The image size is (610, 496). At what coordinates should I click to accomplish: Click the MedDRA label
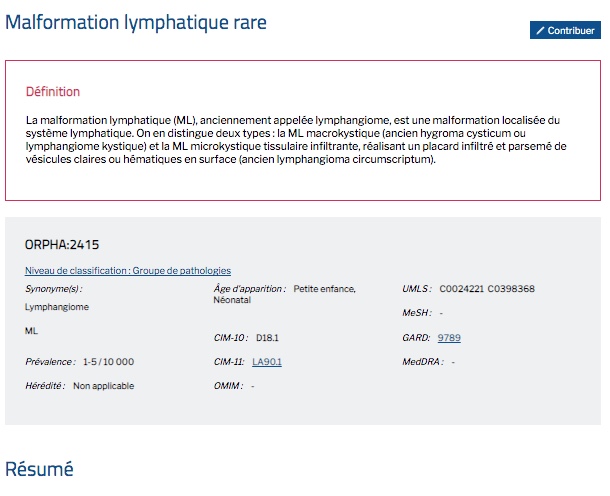[x=423, y=362]
